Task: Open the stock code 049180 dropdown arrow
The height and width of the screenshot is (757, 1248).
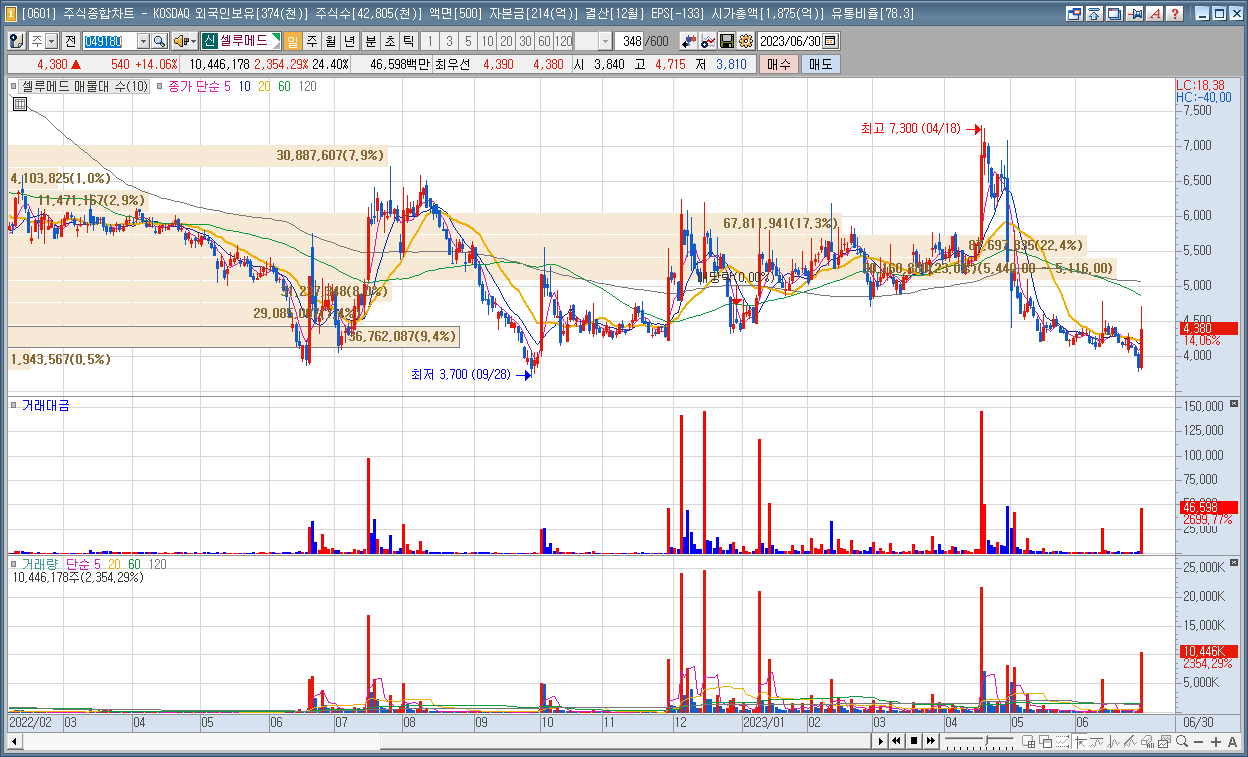Action: click(143, 41)
